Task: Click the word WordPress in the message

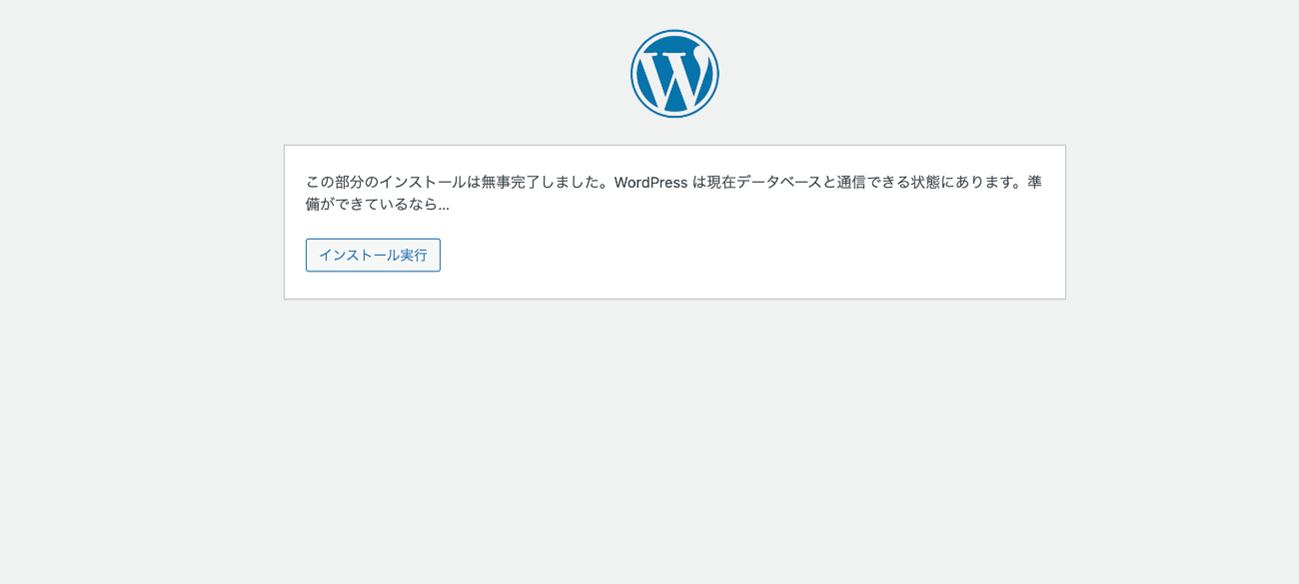Action: pyautogui.click(x=650, y=182)
